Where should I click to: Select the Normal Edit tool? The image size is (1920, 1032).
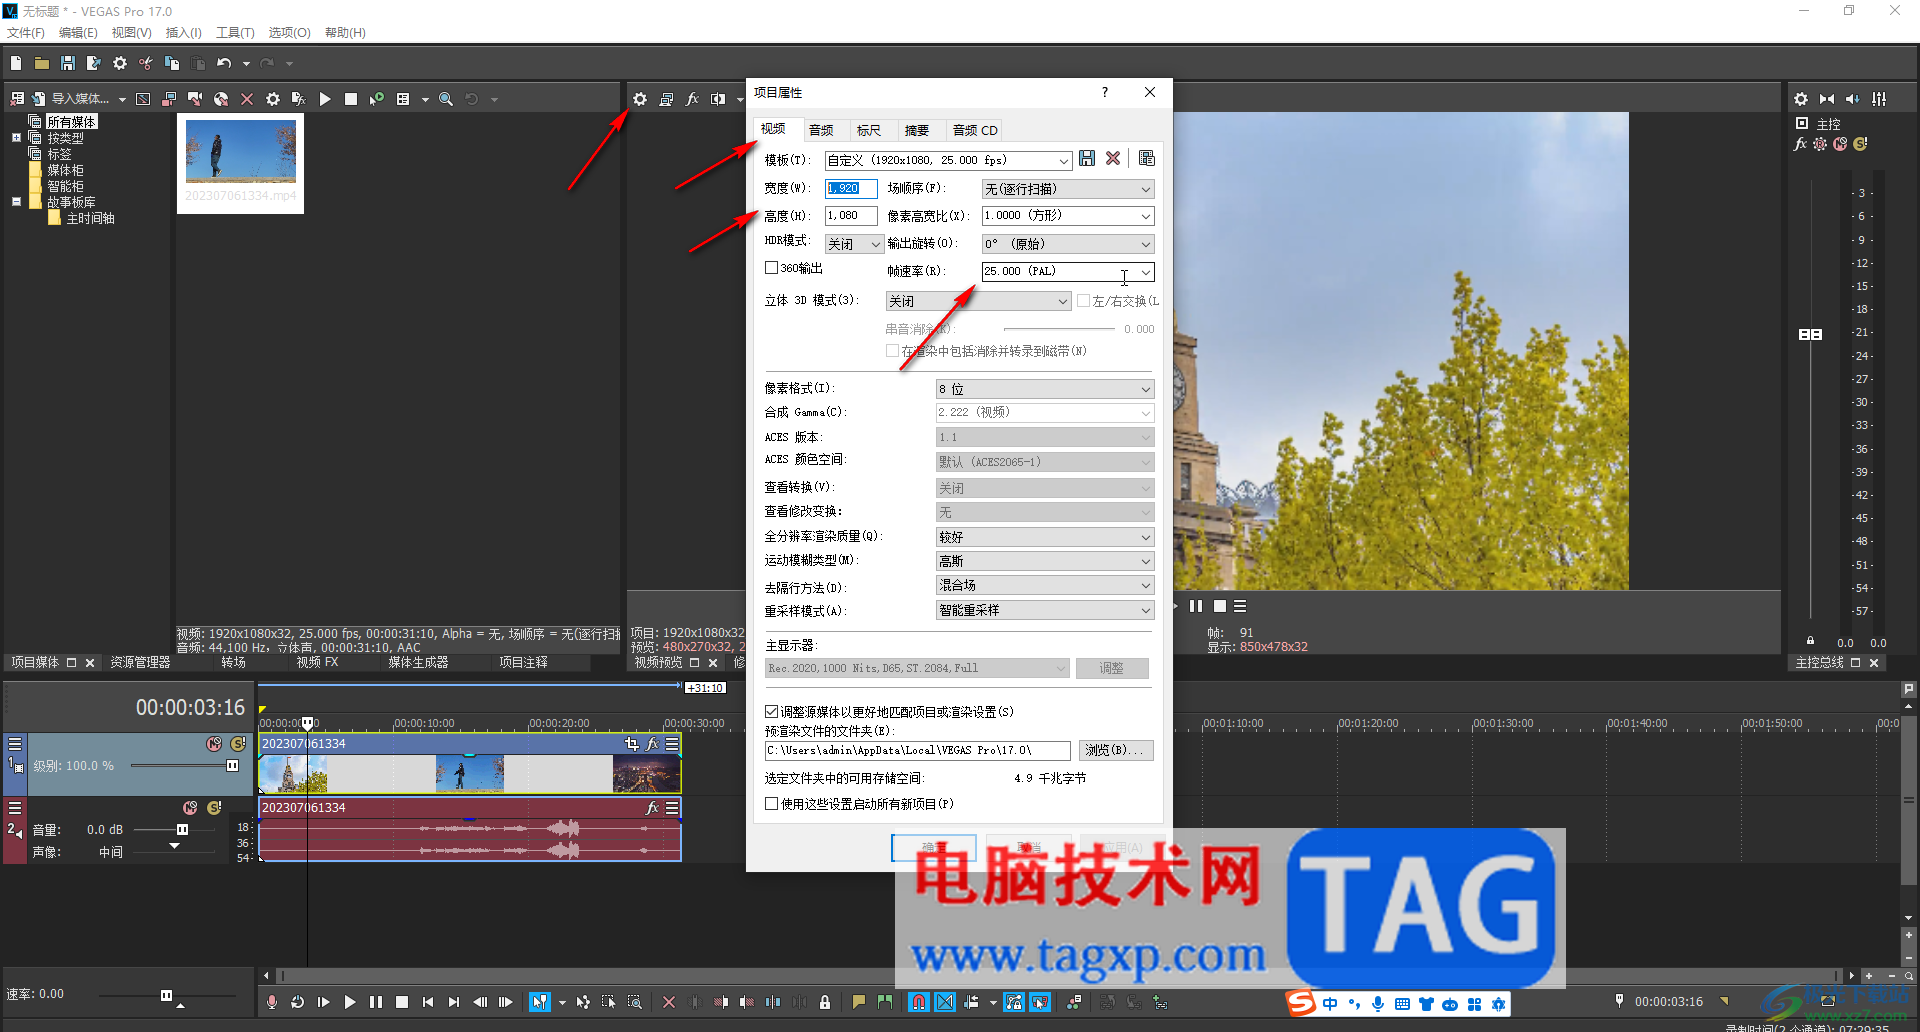point(540,1002)
